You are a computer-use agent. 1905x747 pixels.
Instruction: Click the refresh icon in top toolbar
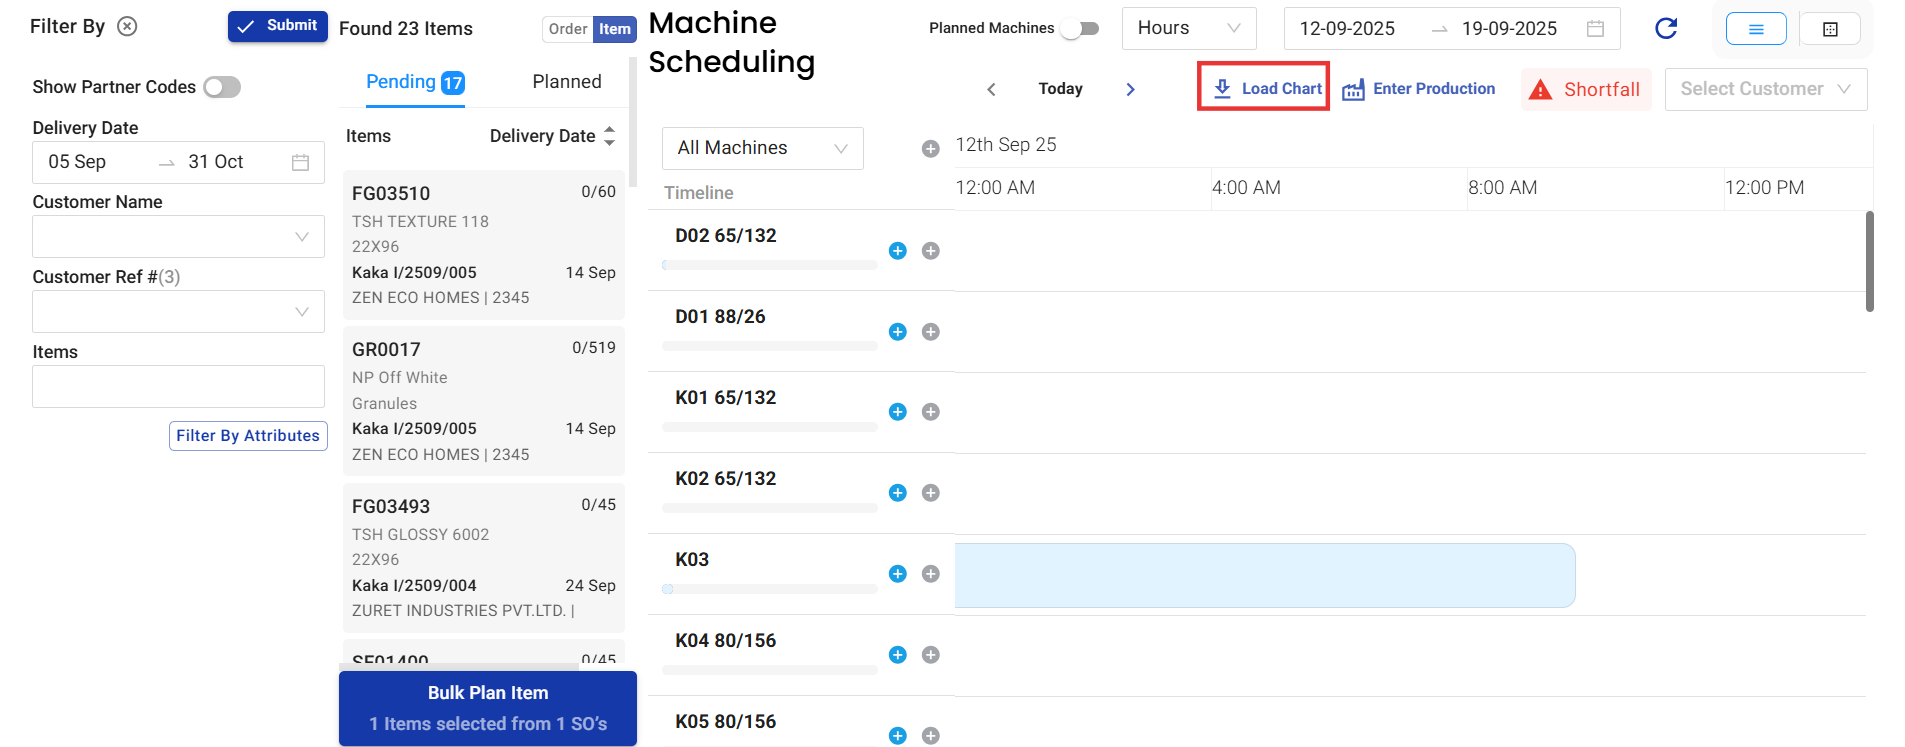(x=1665, y=29)
